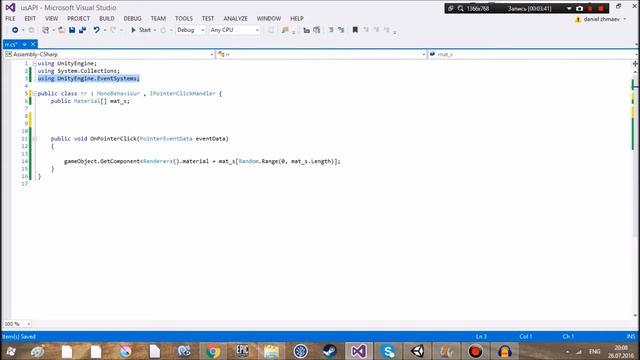
Task: Click the New Project toolbar icon
Action: click(46, 30)
